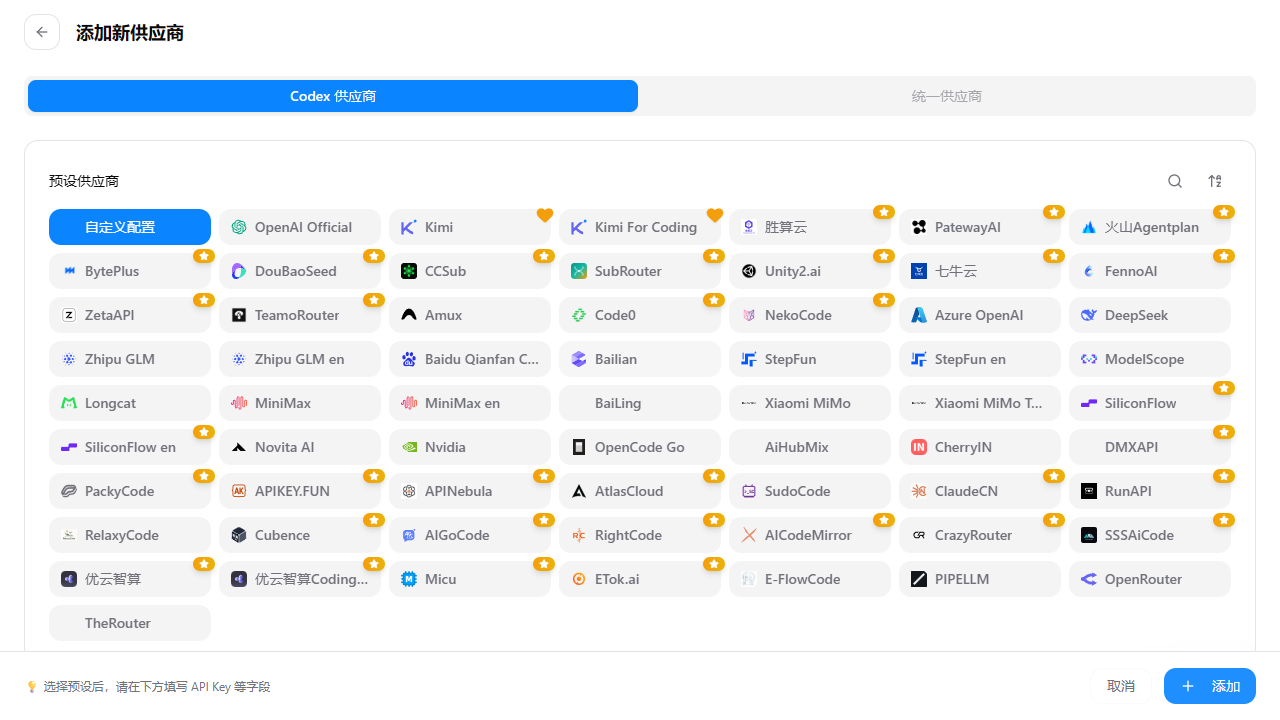Image resolution: width=1280 pixels, height=720 pixels.
Task: Choose the CrazyRouter provider
Action: (980, 535)
